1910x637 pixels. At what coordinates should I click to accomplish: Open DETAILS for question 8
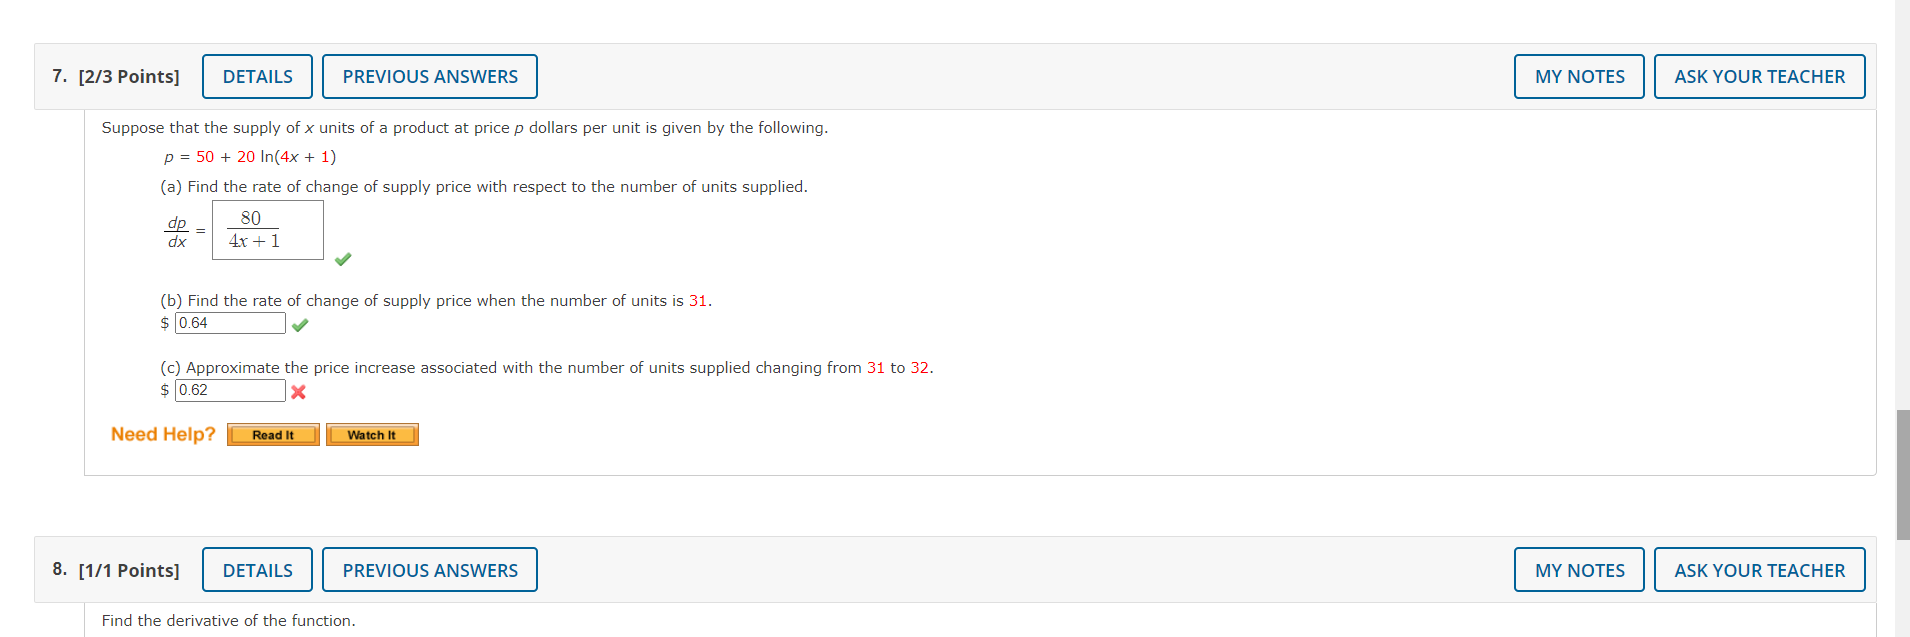click(257, 569)
